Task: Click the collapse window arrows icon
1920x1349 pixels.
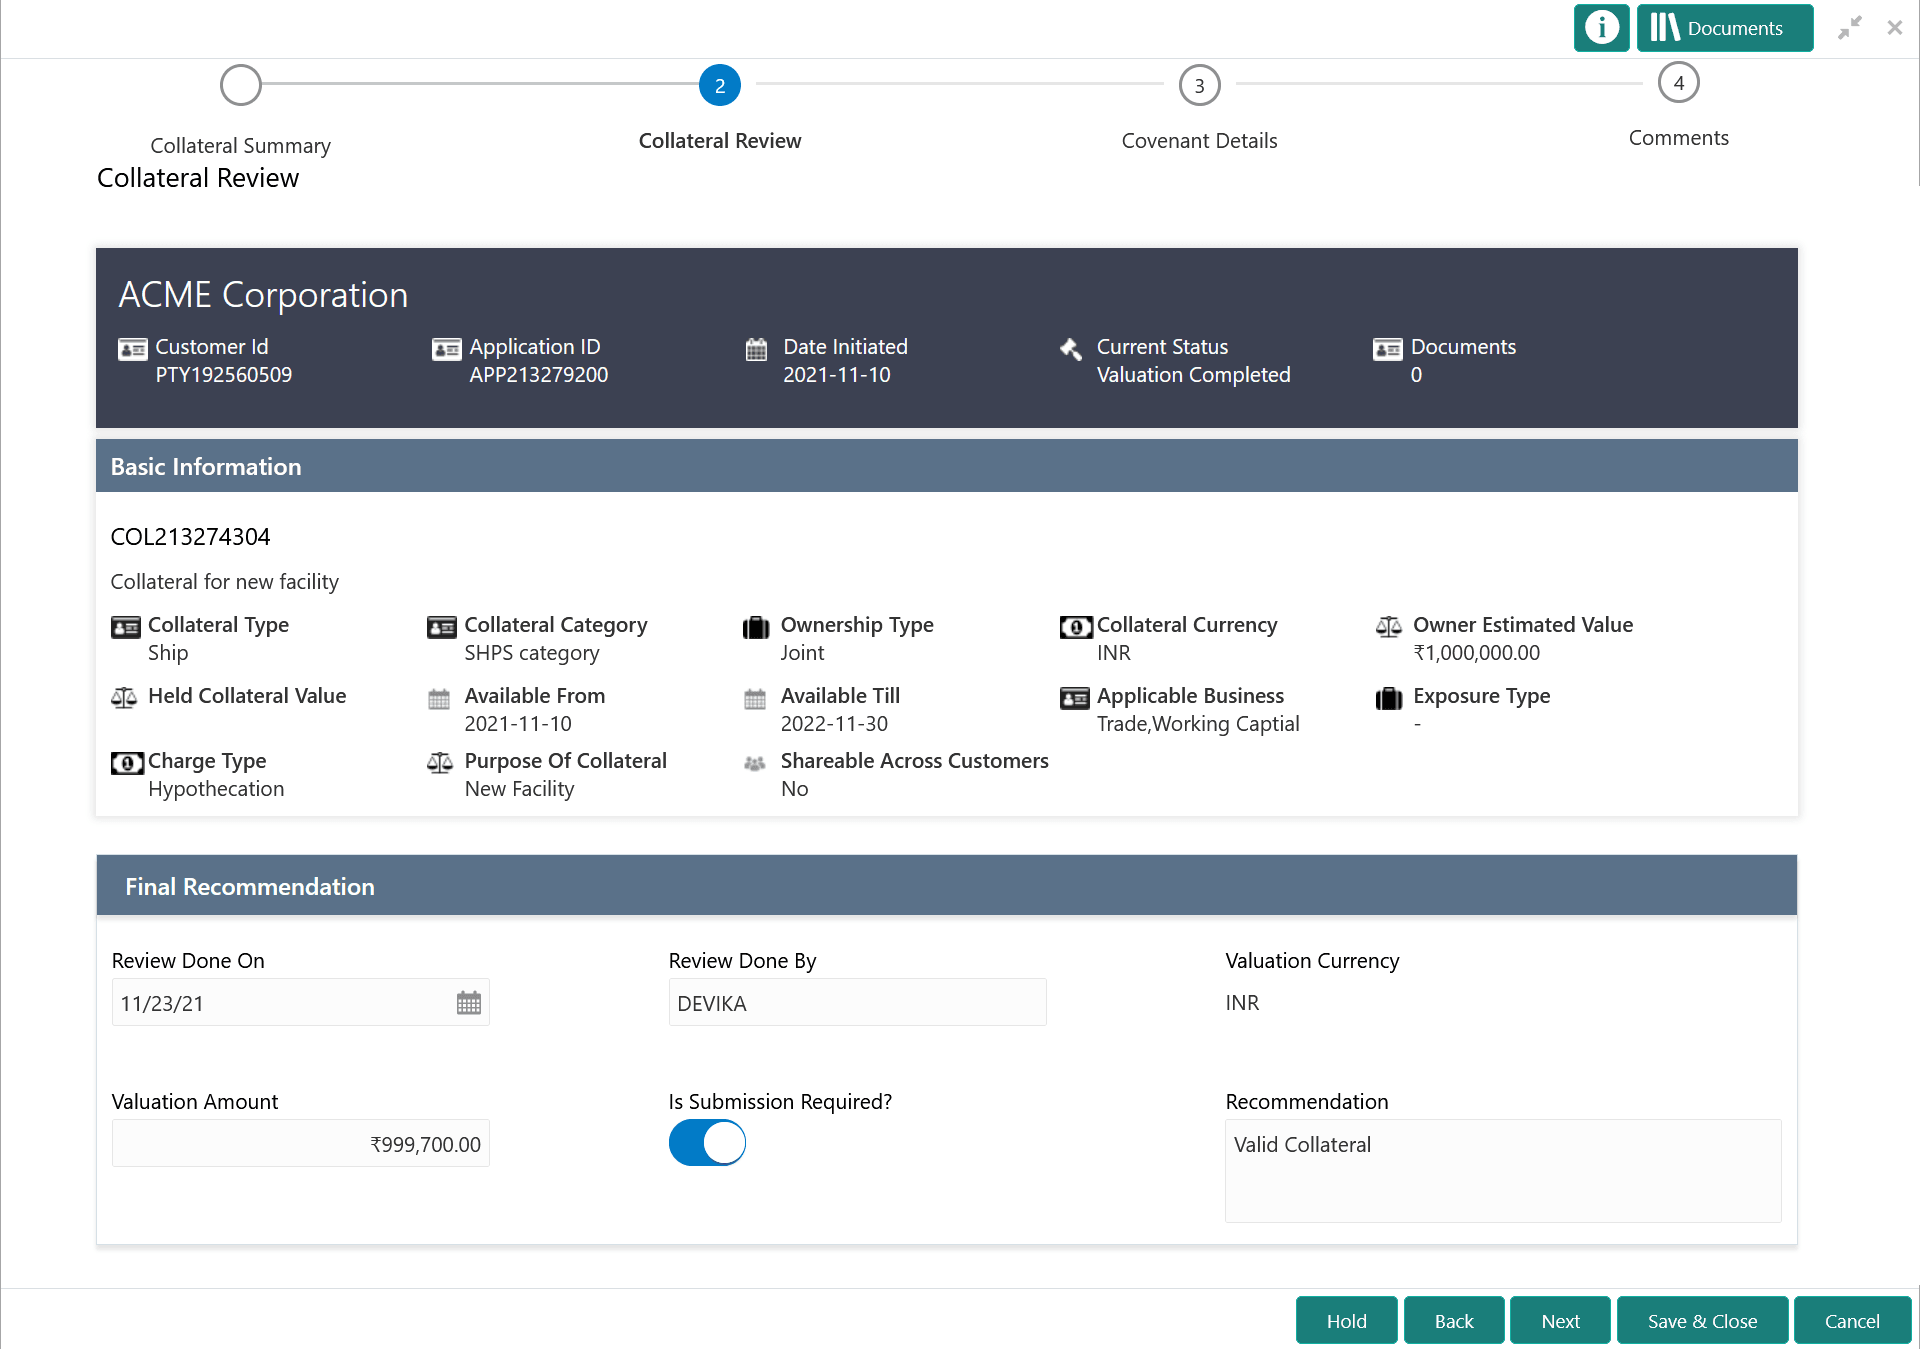Action: click(x=1849, y=28)
